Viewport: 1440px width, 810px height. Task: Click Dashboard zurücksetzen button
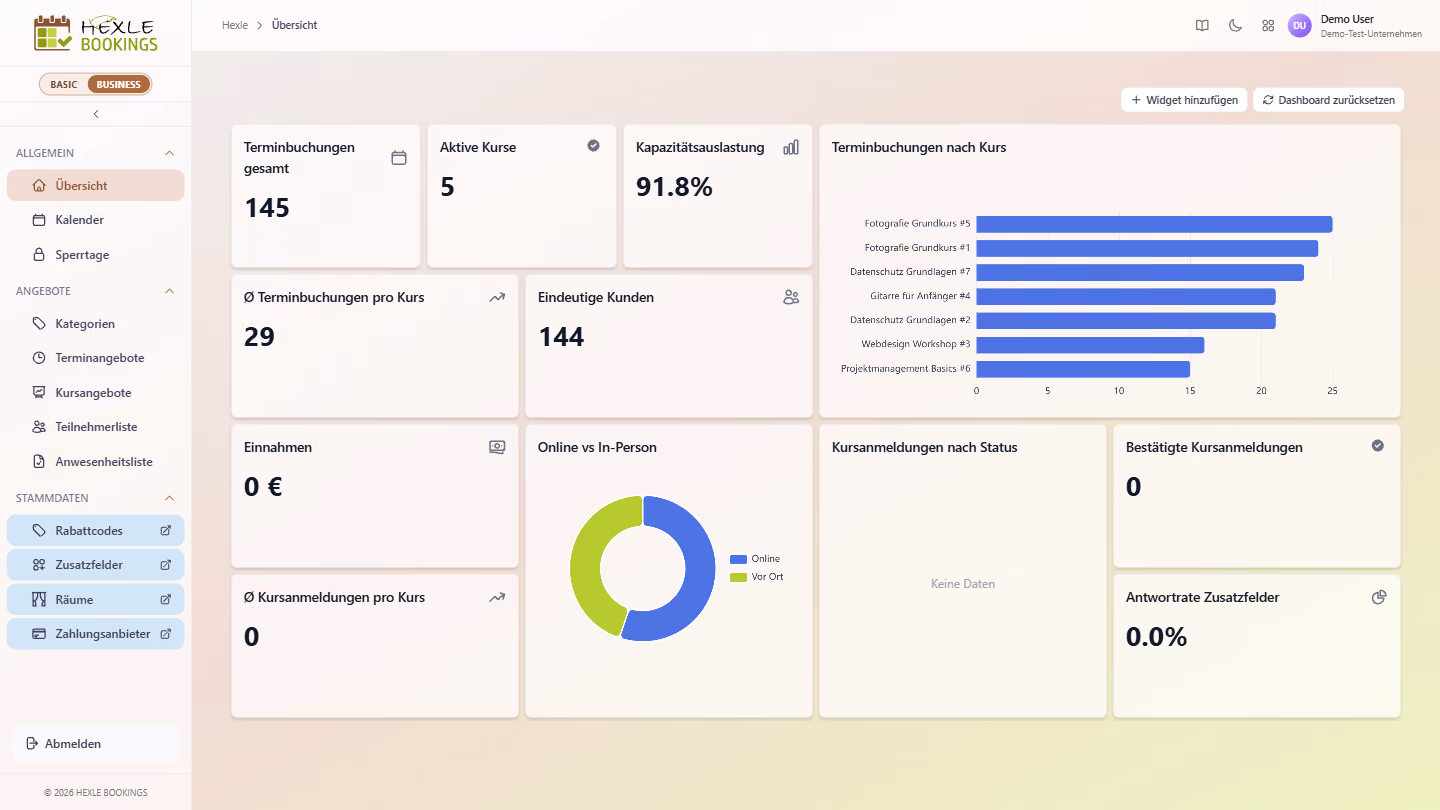pos(1328,100)
